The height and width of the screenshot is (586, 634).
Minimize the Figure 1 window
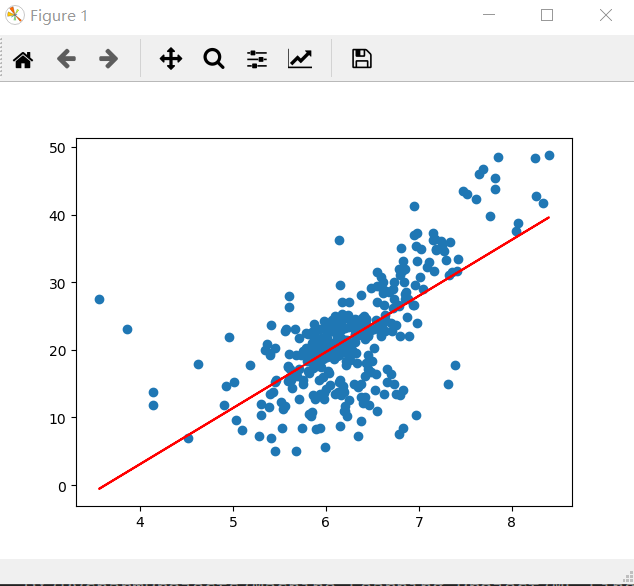pyautogui.click(x=489, y=15)
